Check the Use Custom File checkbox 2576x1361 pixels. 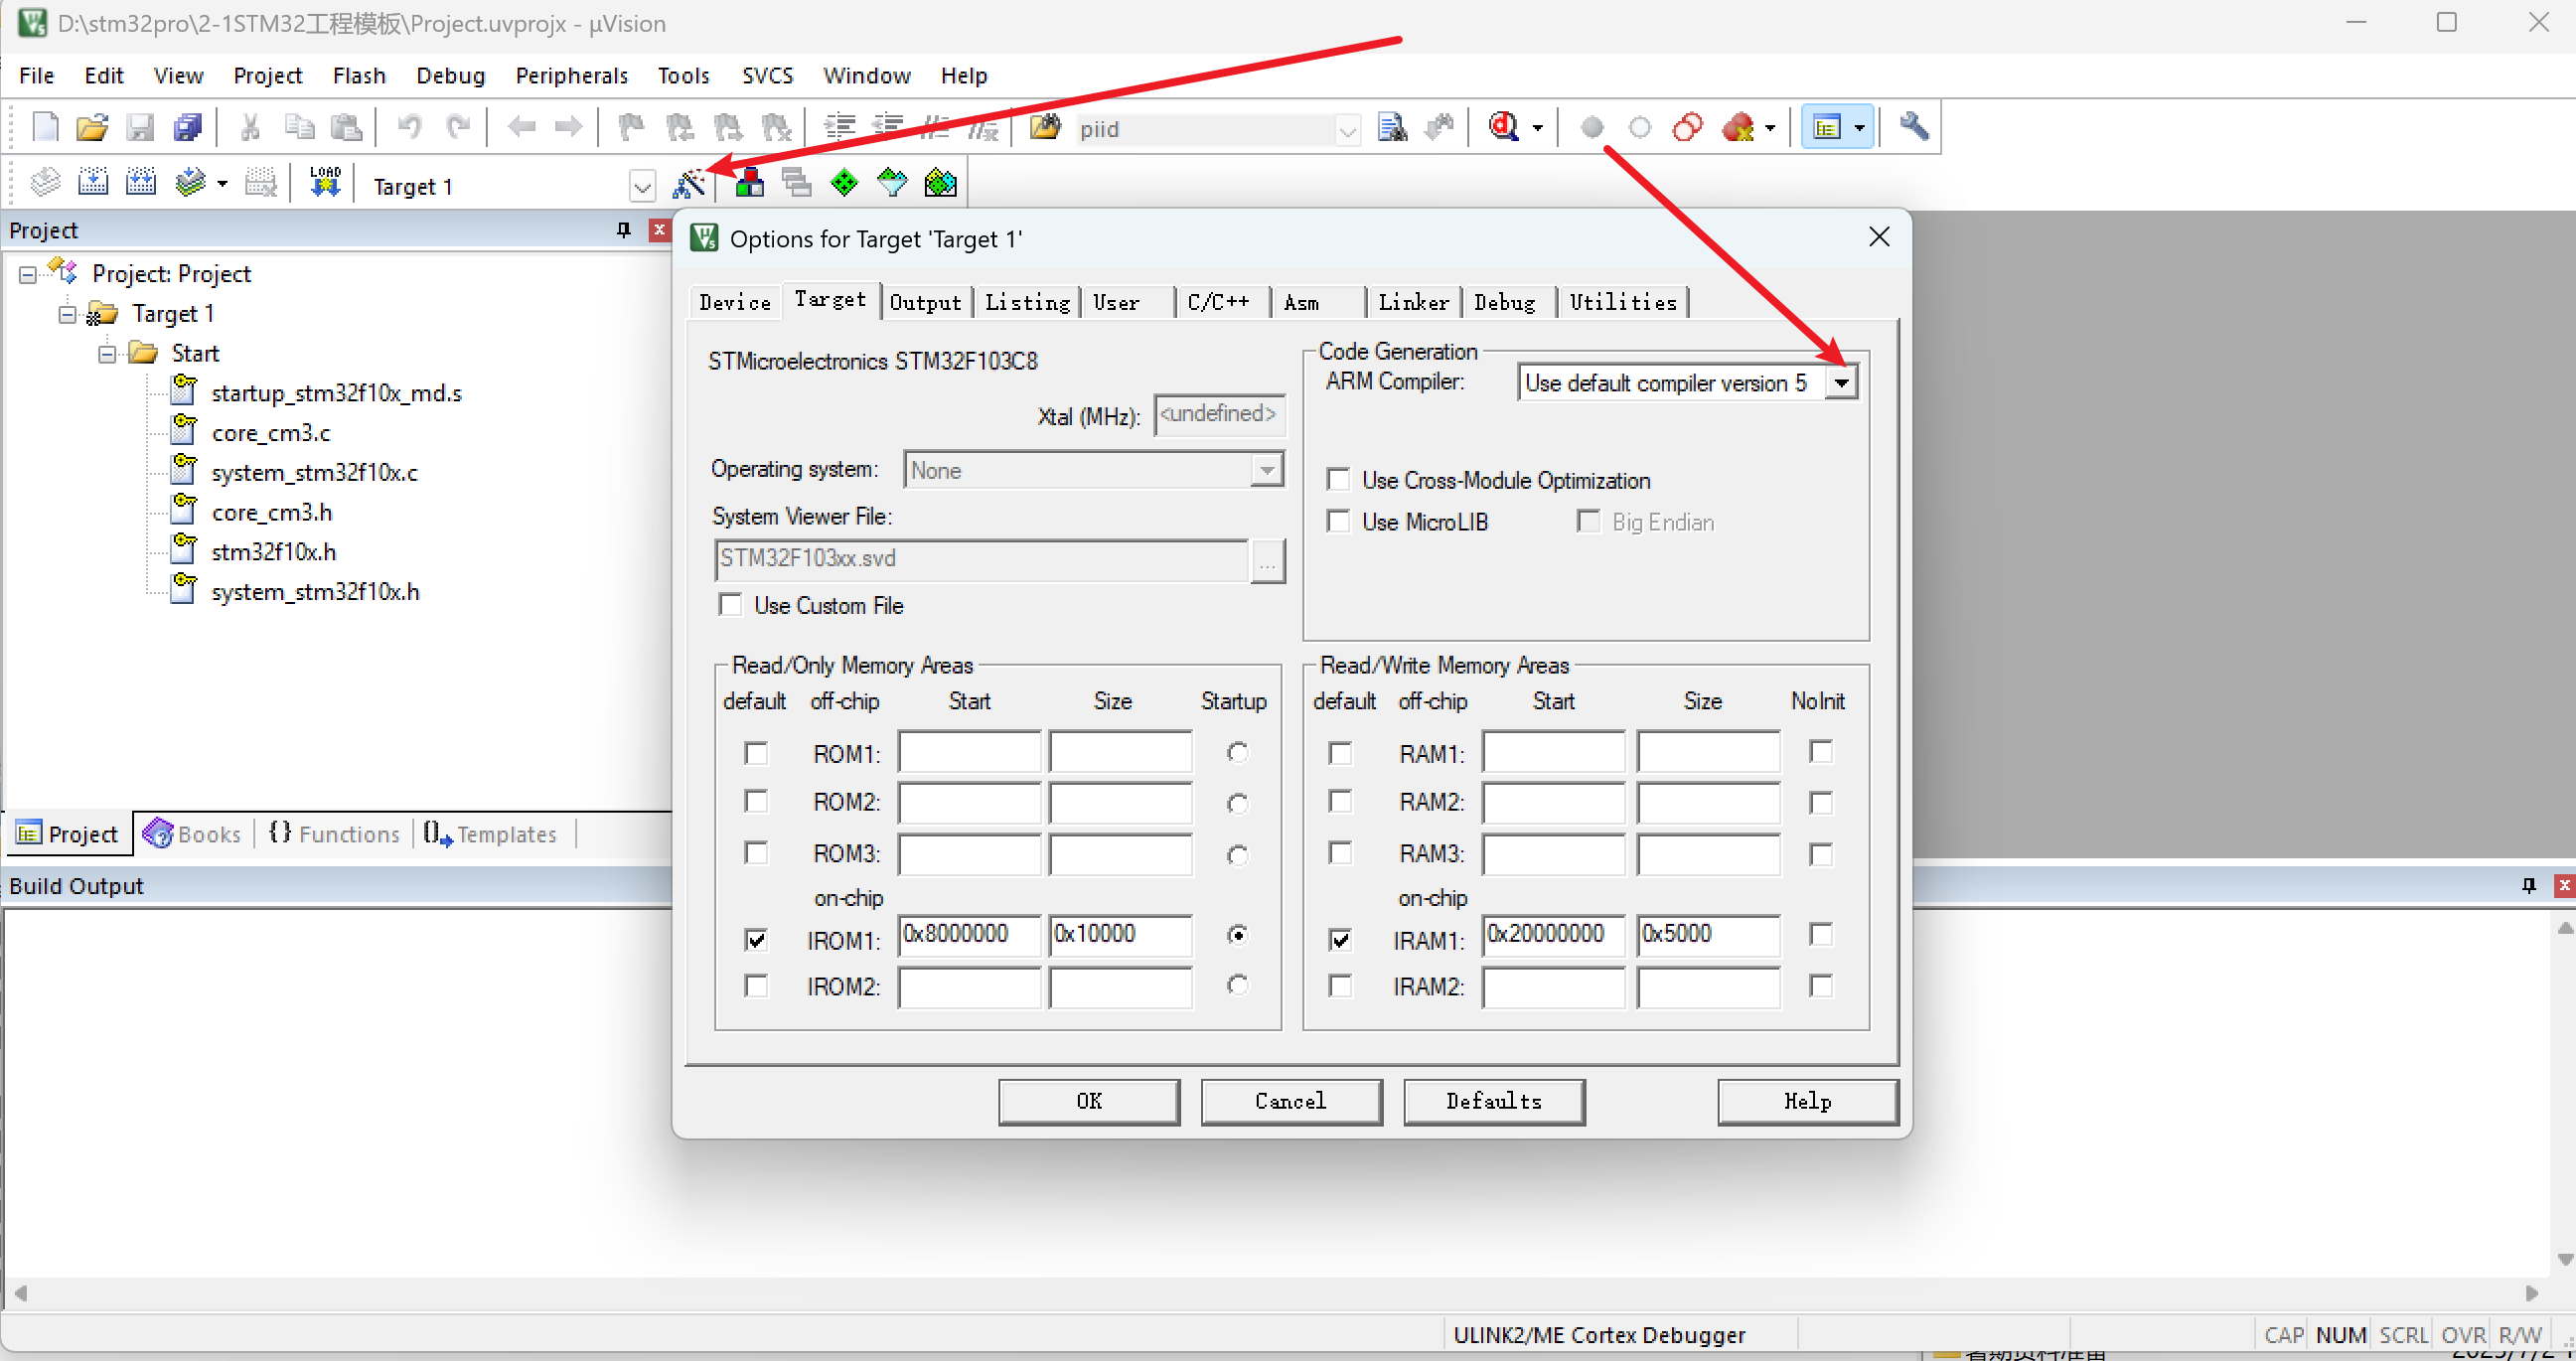[730, 606]
